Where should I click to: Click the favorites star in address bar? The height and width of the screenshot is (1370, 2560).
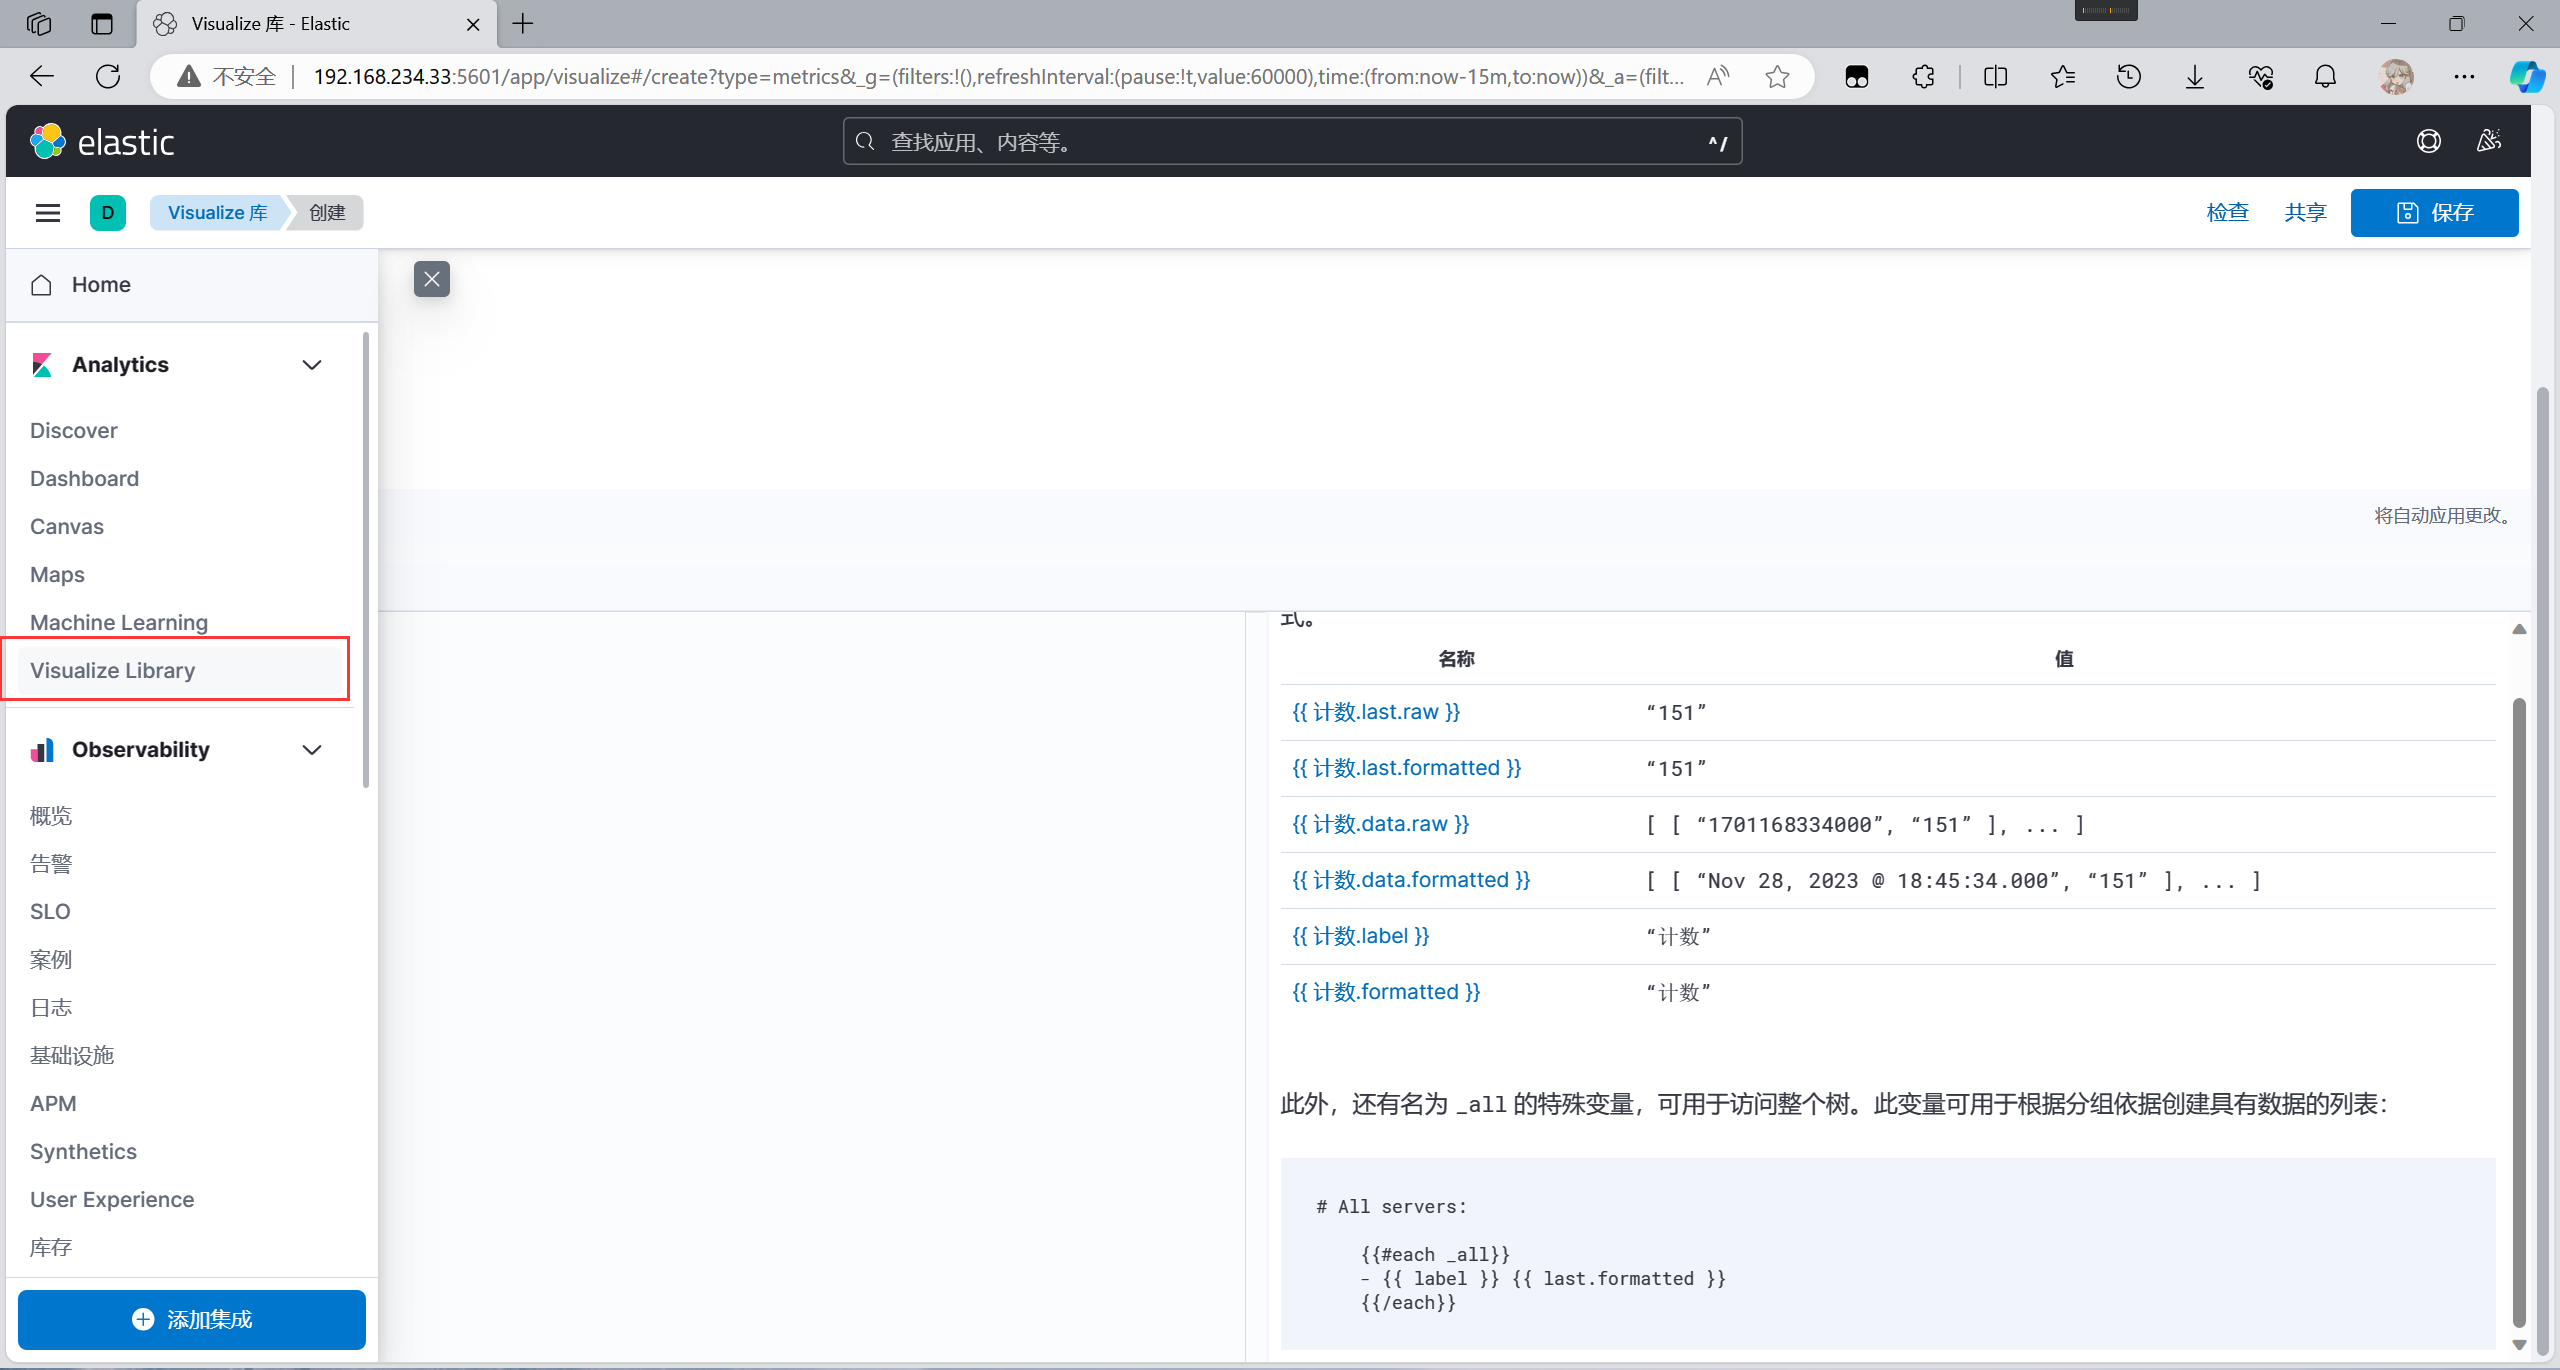[x=1777, y=77]
